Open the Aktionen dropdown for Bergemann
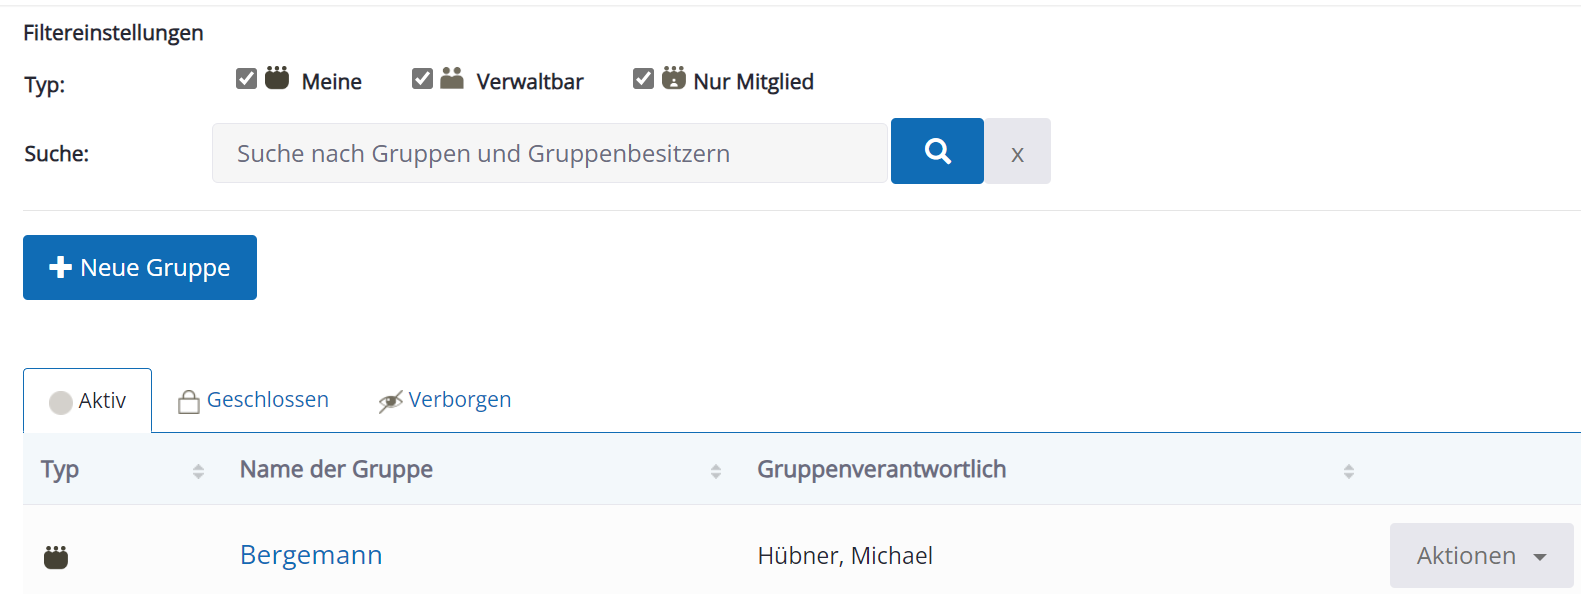Image resolution: width=1581 pixels, height=594 pixels. (x=1481, y=555)
